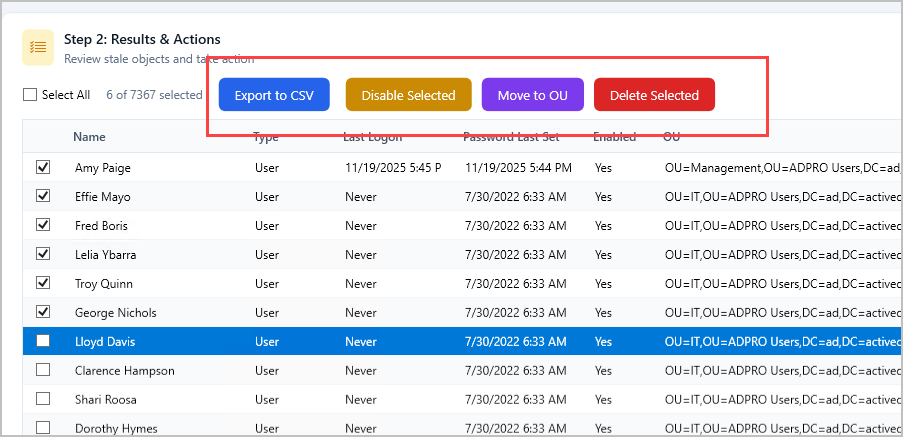This screenshot has width=903, height=437.
Task: Check the Clarence Hampson checkbox
Action: [x=43, y=370]
